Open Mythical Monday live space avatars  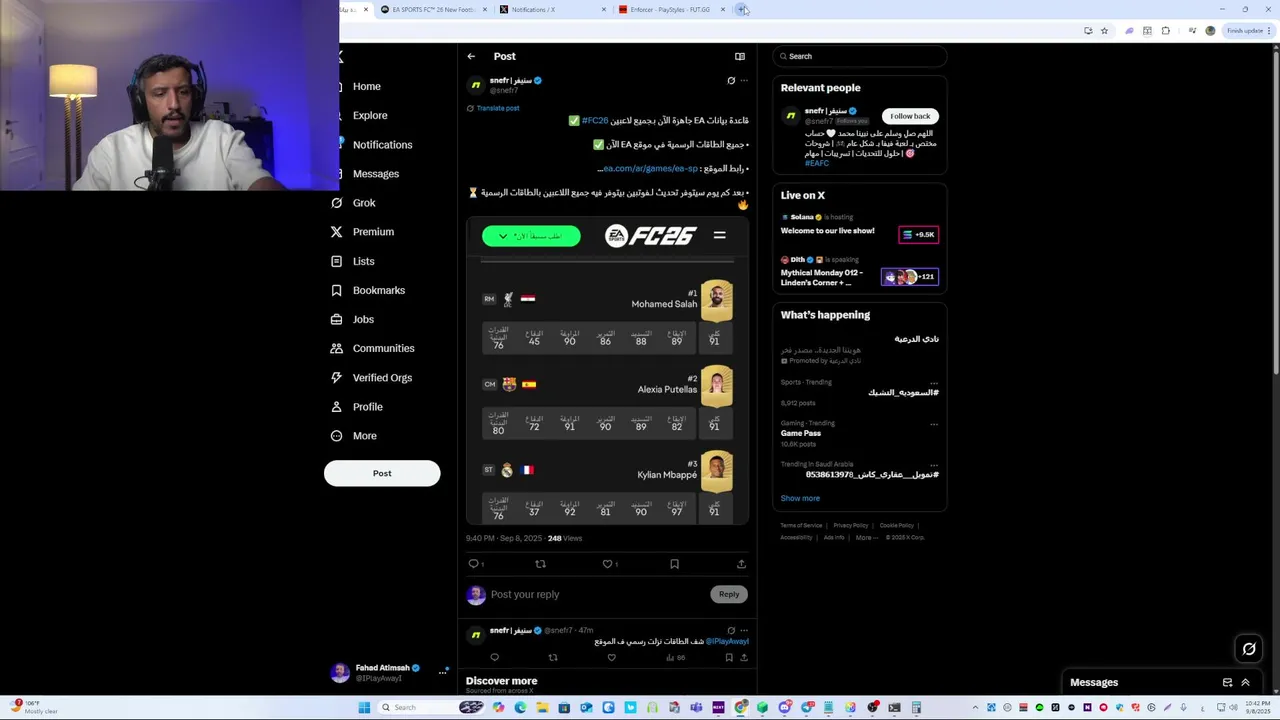(x=909, y=277)
